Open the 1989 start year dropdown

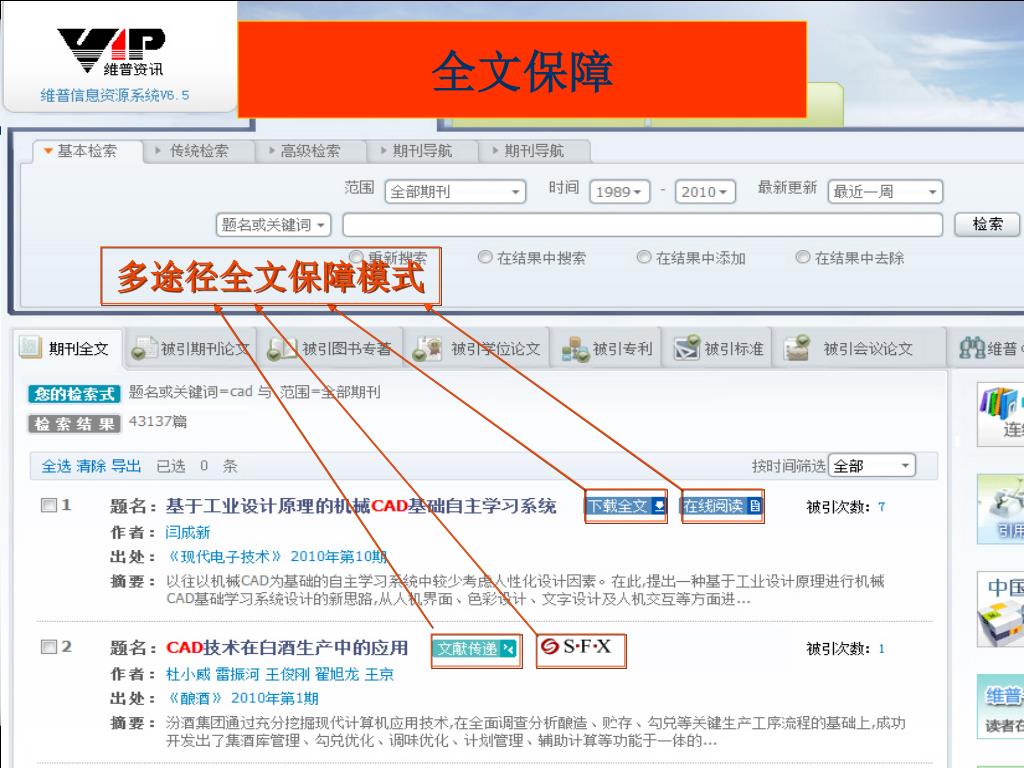[x=619, y=192]
